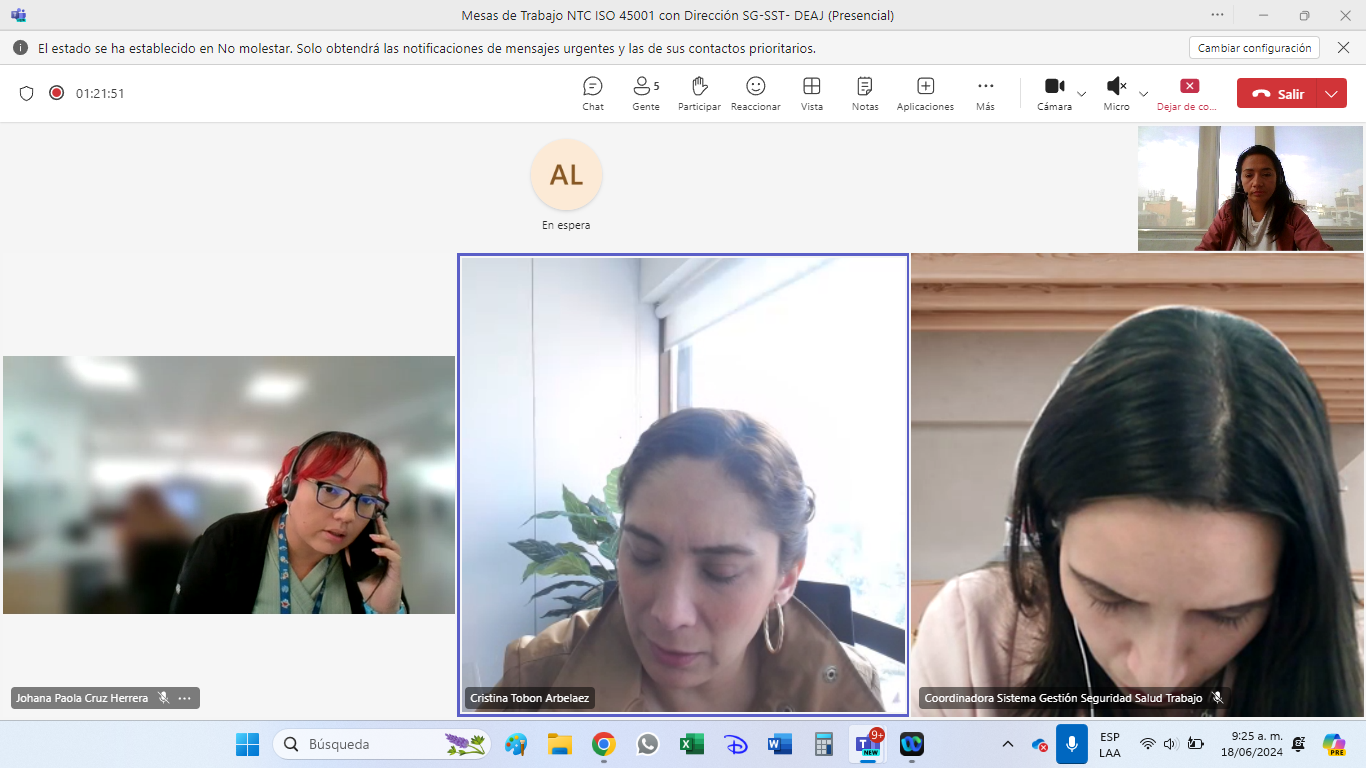Toggle the Cámara on or off
The image size is (1366, 768).
coord(1054,93)
